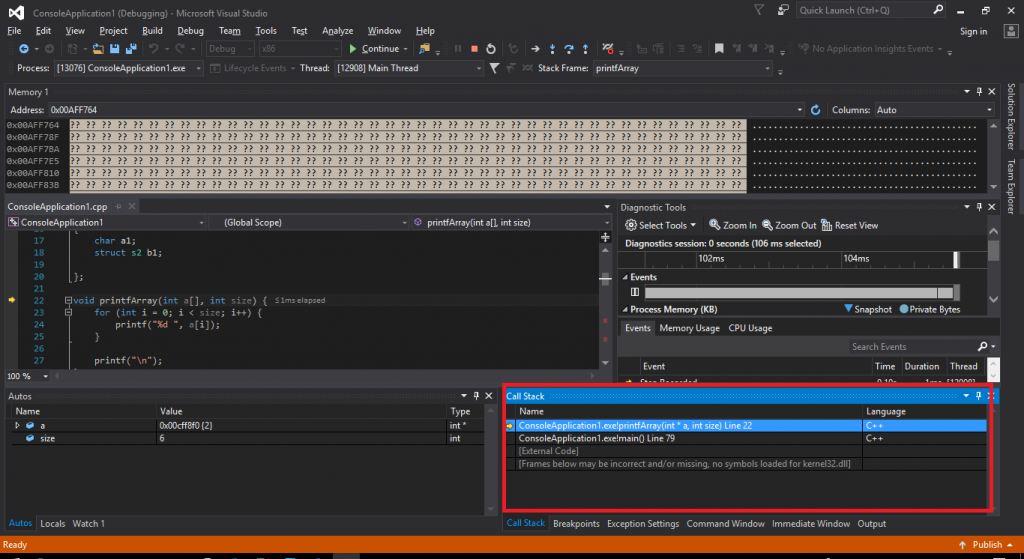Click Sign in link
This screenshot has width=1024, height=559.
point(972,31)
